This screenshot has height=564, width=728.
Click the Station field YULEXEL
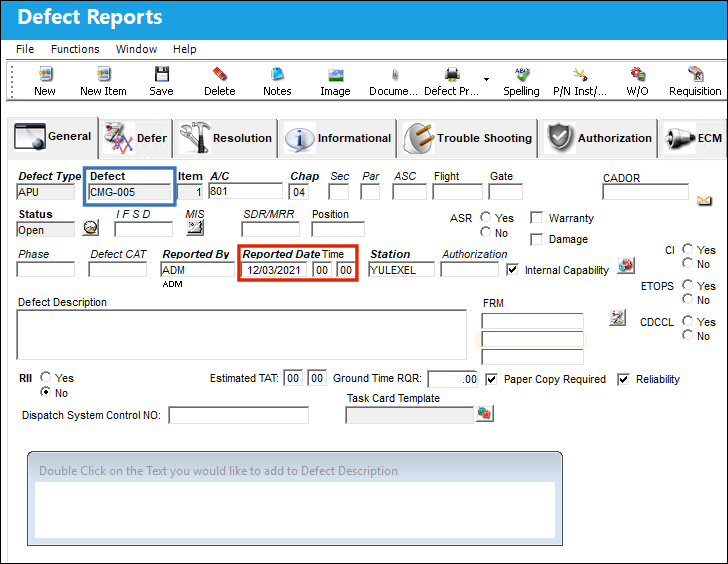point(401,270)
